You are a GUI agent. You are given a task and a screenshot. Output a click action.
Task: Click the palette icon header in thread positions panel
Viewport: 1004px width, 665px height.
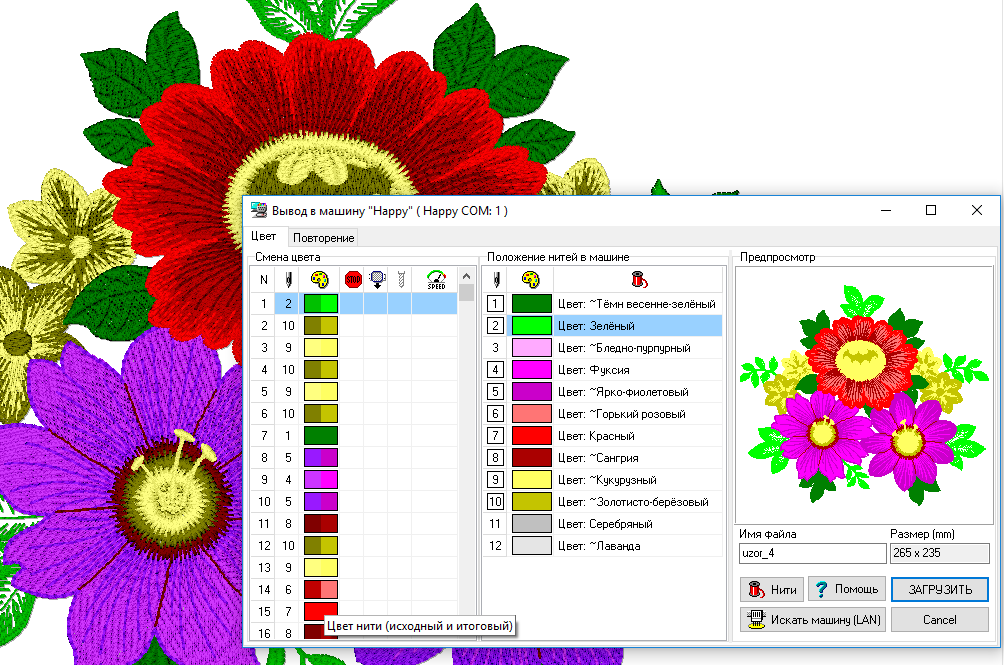pyautogui.click(x=531, y=280)
